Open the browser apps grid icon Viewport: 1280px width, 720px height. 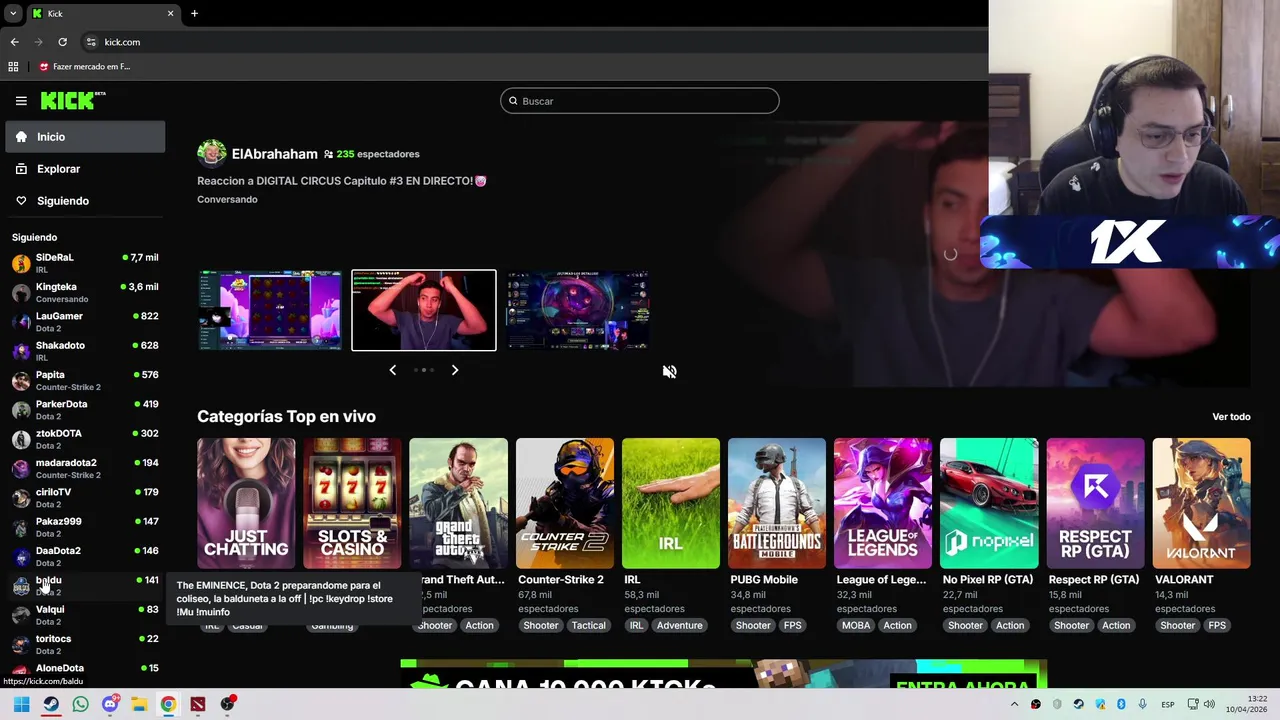pyautogui.click(x=13, y=67)
